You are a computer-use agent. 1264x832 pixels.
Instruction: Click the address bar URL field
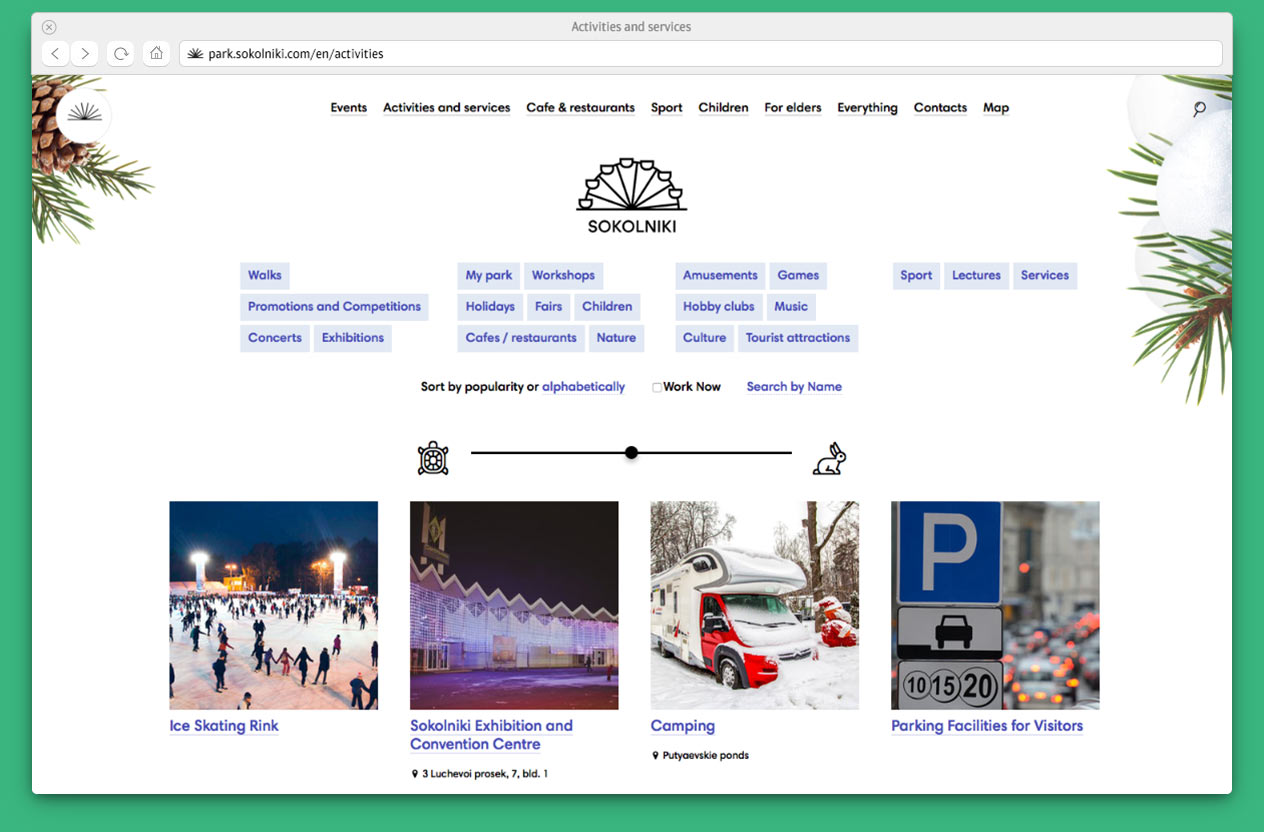(x=700, y=54)
